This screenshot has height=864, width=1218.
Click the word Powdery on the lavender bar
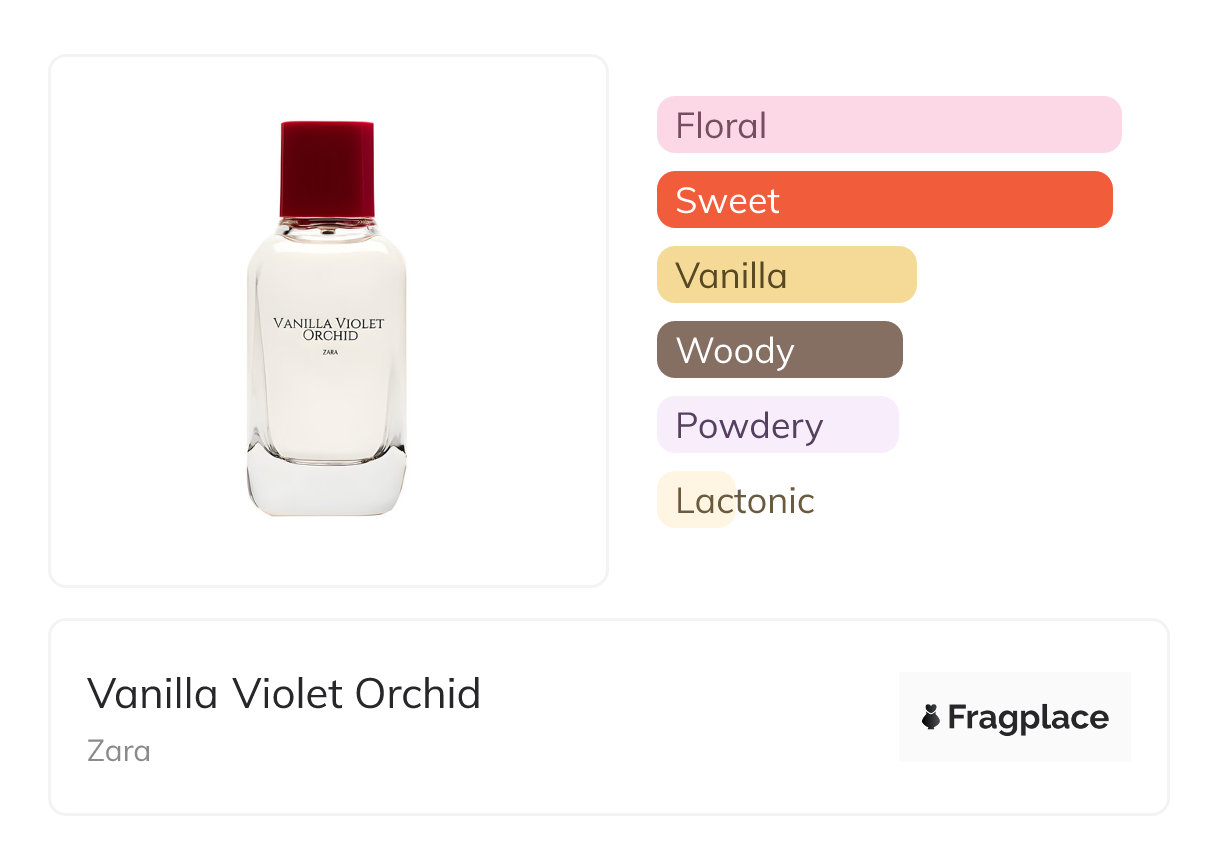749,426
